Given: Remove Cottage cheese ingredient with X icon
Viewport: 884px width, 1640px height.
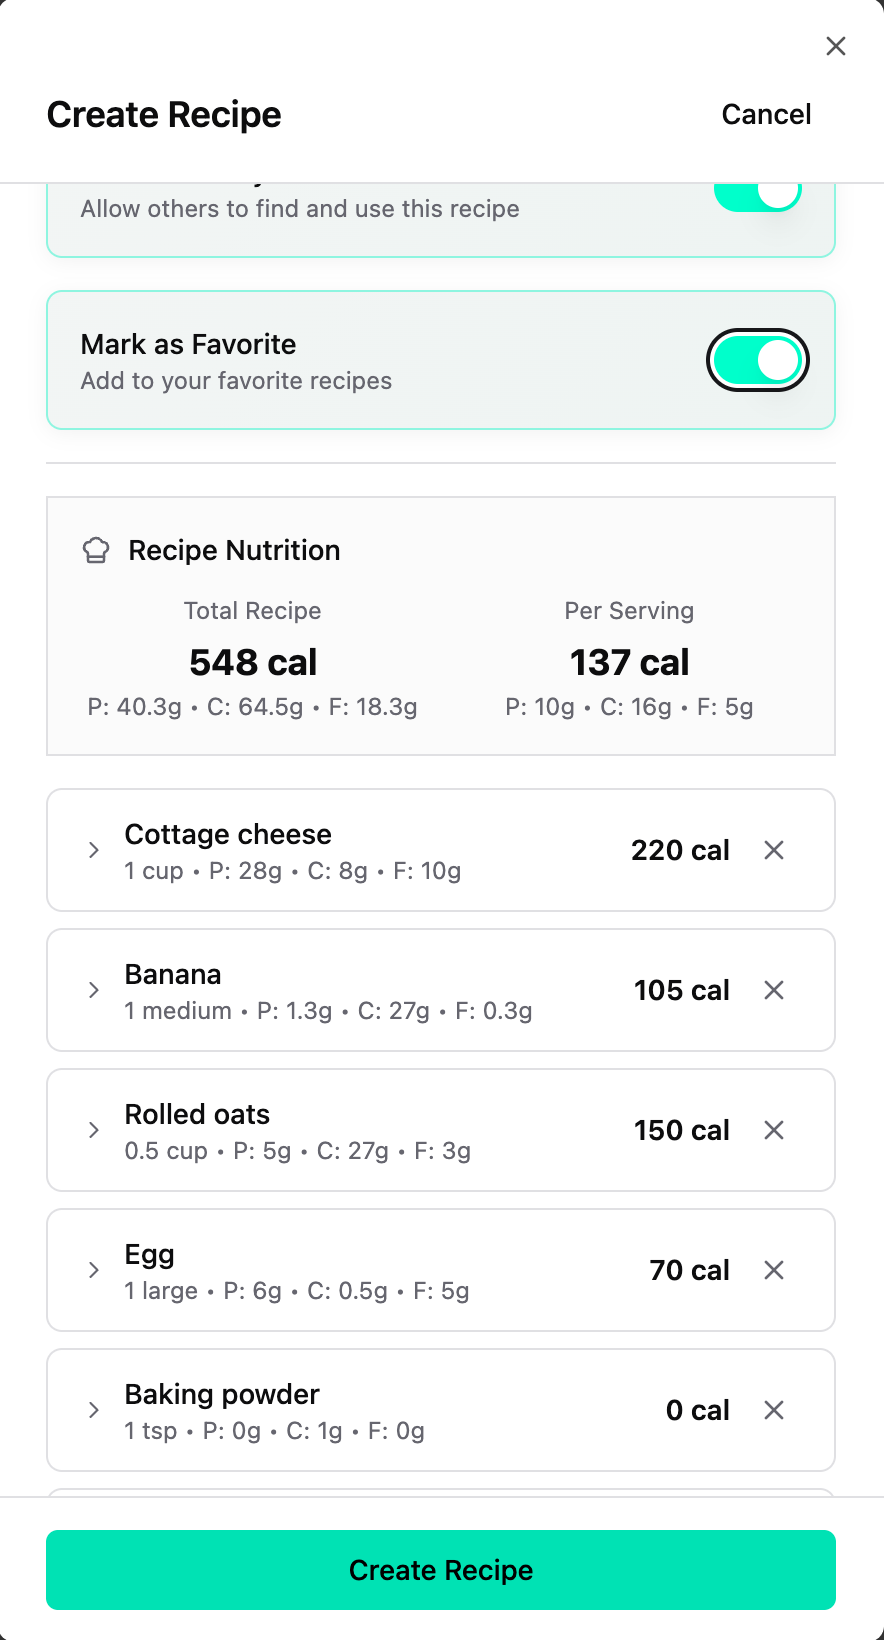Looking at the screenshot, I should click(x=774, y=850).
